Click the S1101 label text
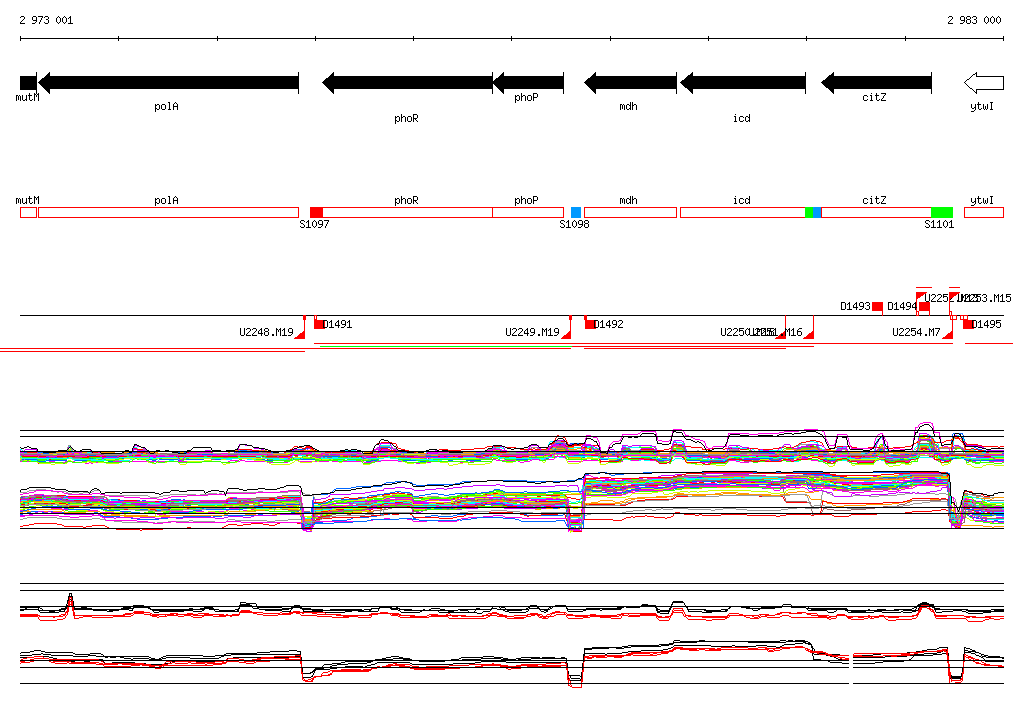Image resolution: width=1024 pixels, height=714 pixels. click(x=939, y=224)
